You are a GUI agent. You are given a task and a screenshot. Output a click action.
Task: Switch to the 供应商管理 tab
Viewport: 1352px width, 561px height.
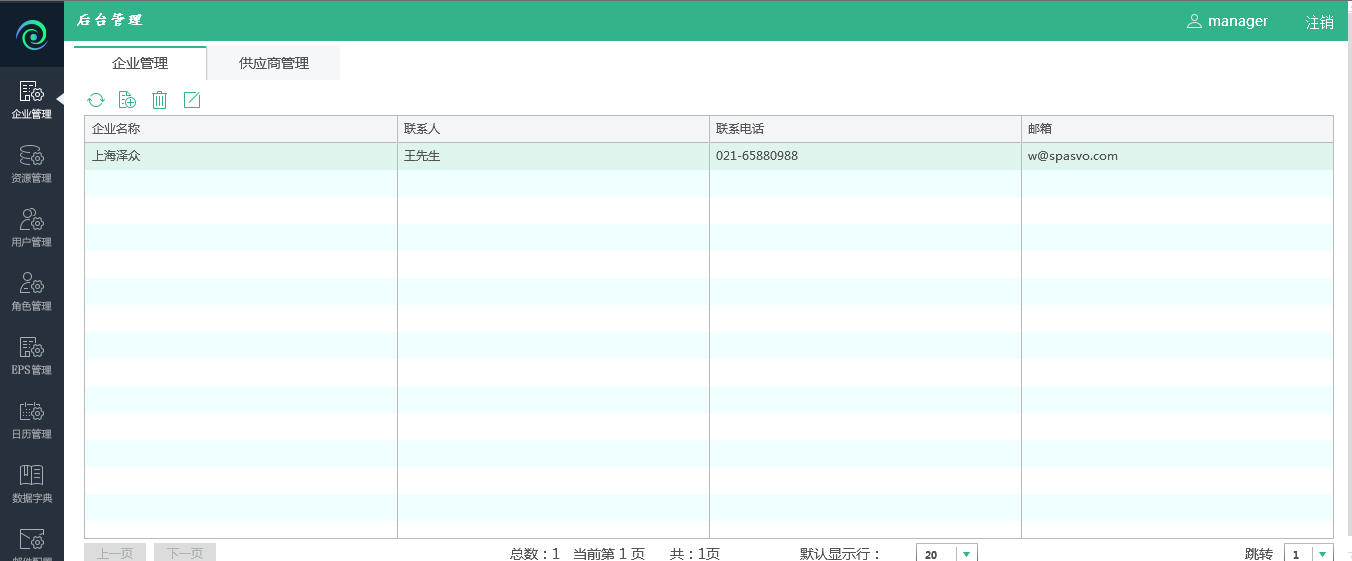(x=274, y=63)
